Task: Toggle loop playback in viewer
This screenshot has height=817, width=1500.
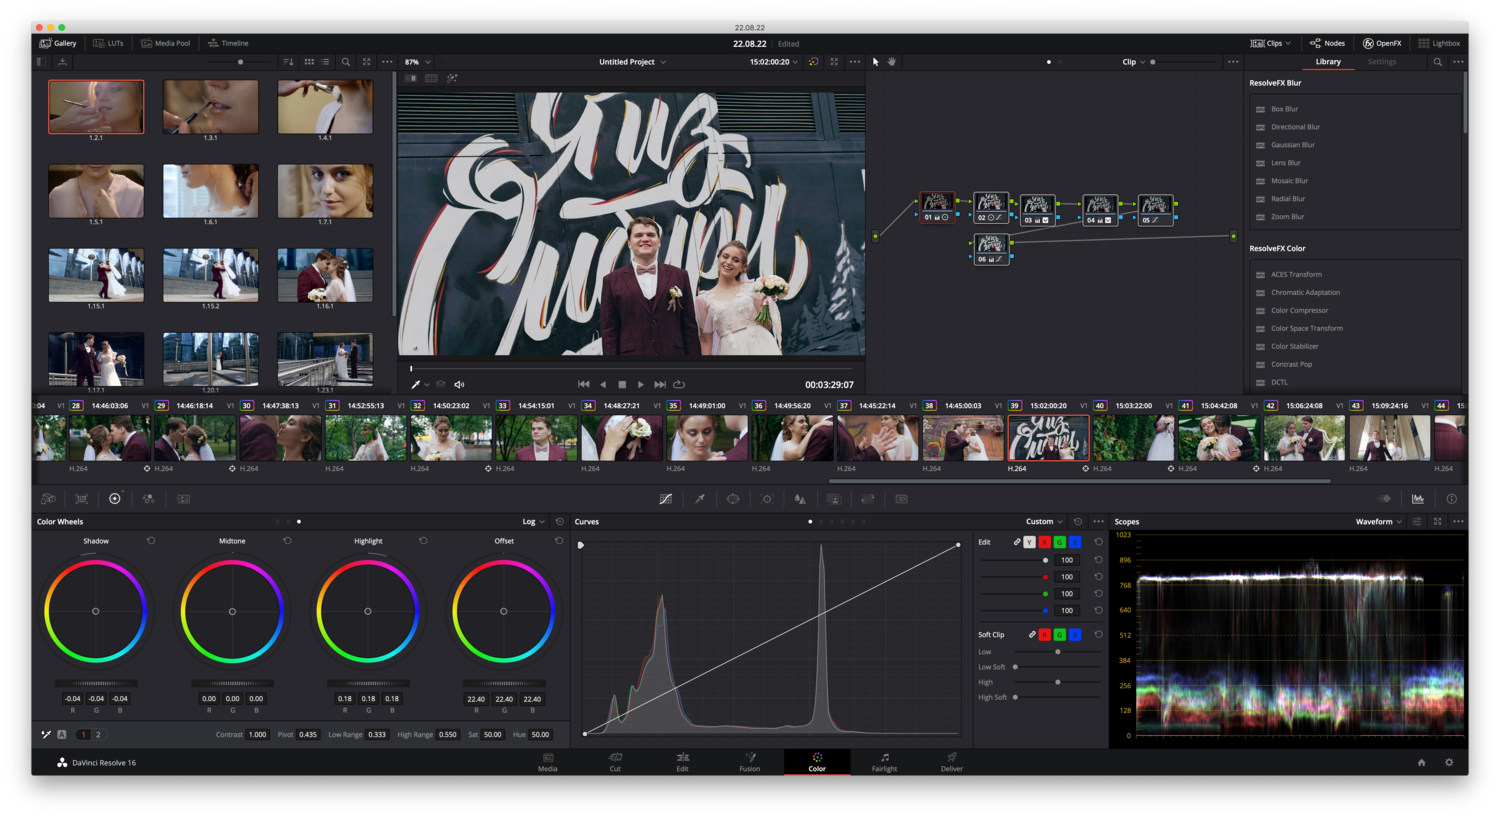Action: coord(679,385)
